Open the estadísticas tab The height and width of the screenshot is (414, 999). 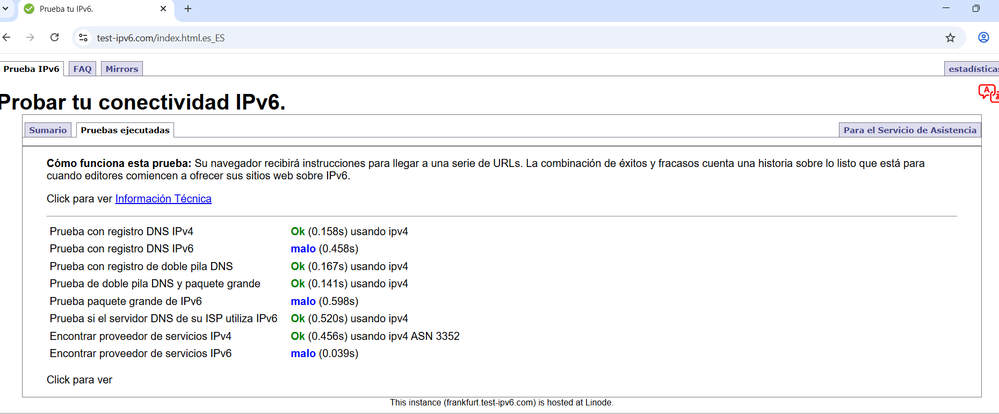pyautogui.click(x=972, y=69)
